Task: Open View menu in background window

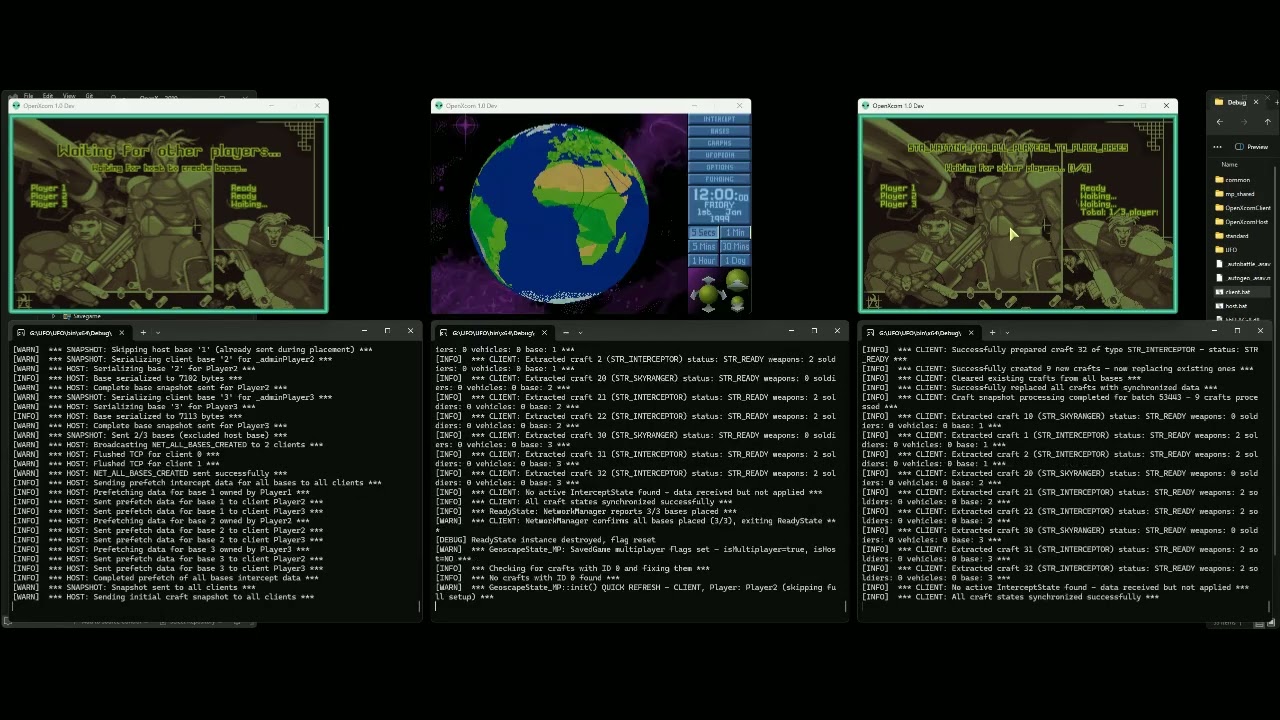Action: [x=68, y=96]
